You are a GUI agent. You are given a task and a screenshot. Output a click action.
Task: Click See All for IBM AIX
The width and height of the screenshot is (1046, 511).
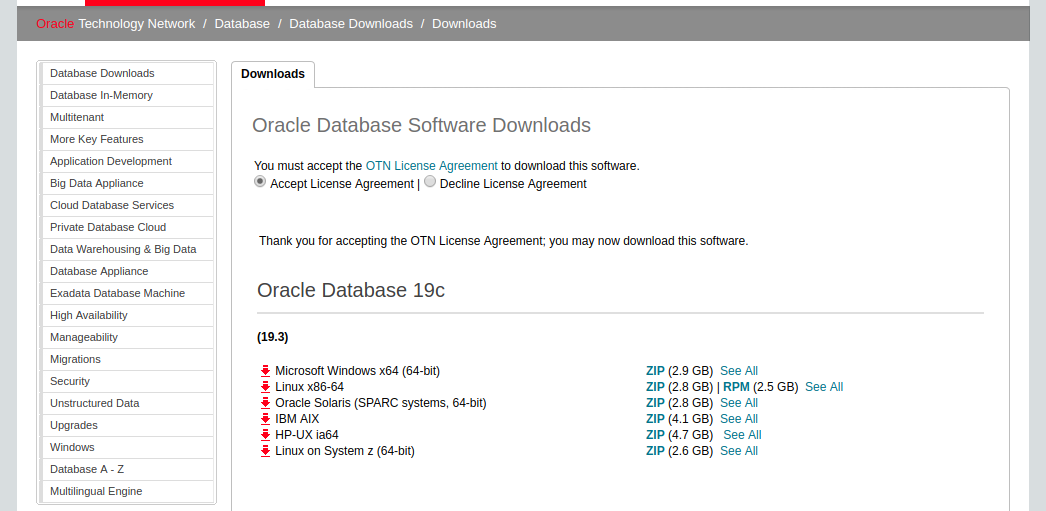coord(739,419)
